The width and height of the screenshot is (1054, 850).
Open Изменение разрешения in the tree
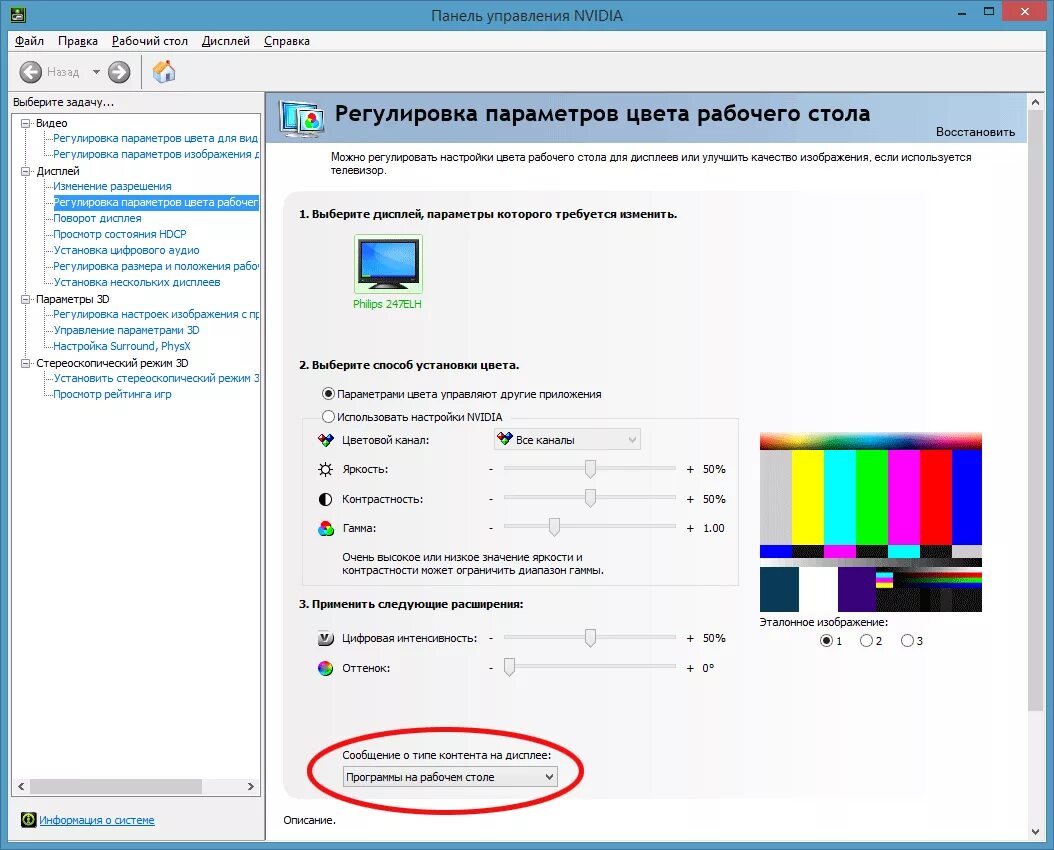tap(112, 186)
